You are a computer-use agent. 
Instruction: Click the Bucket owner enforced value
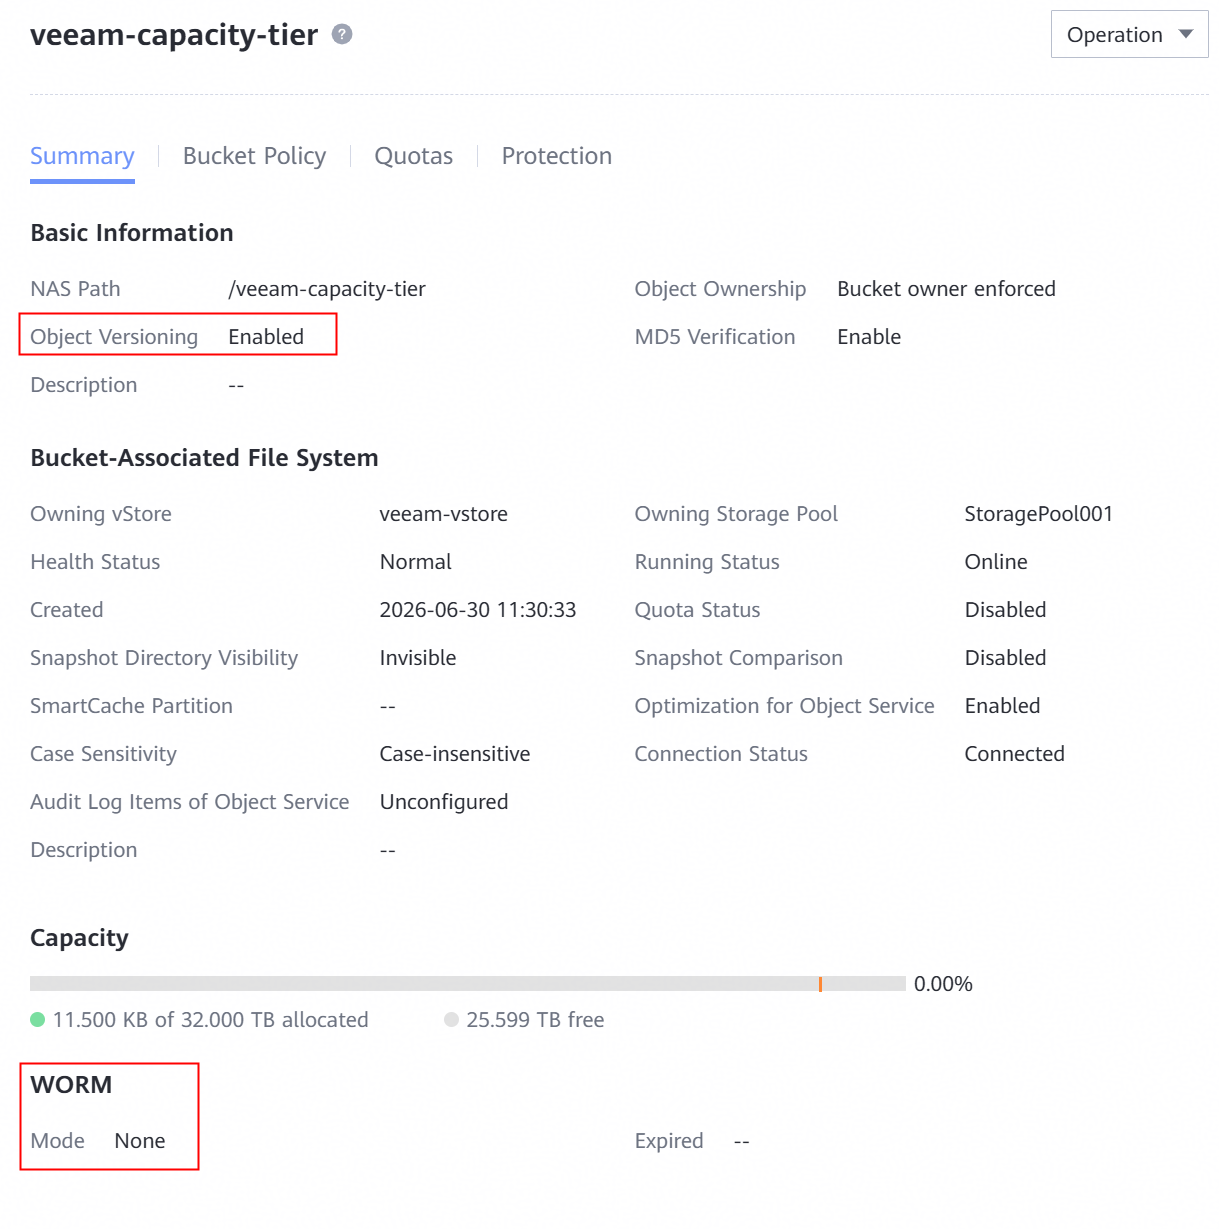[946, 289]
